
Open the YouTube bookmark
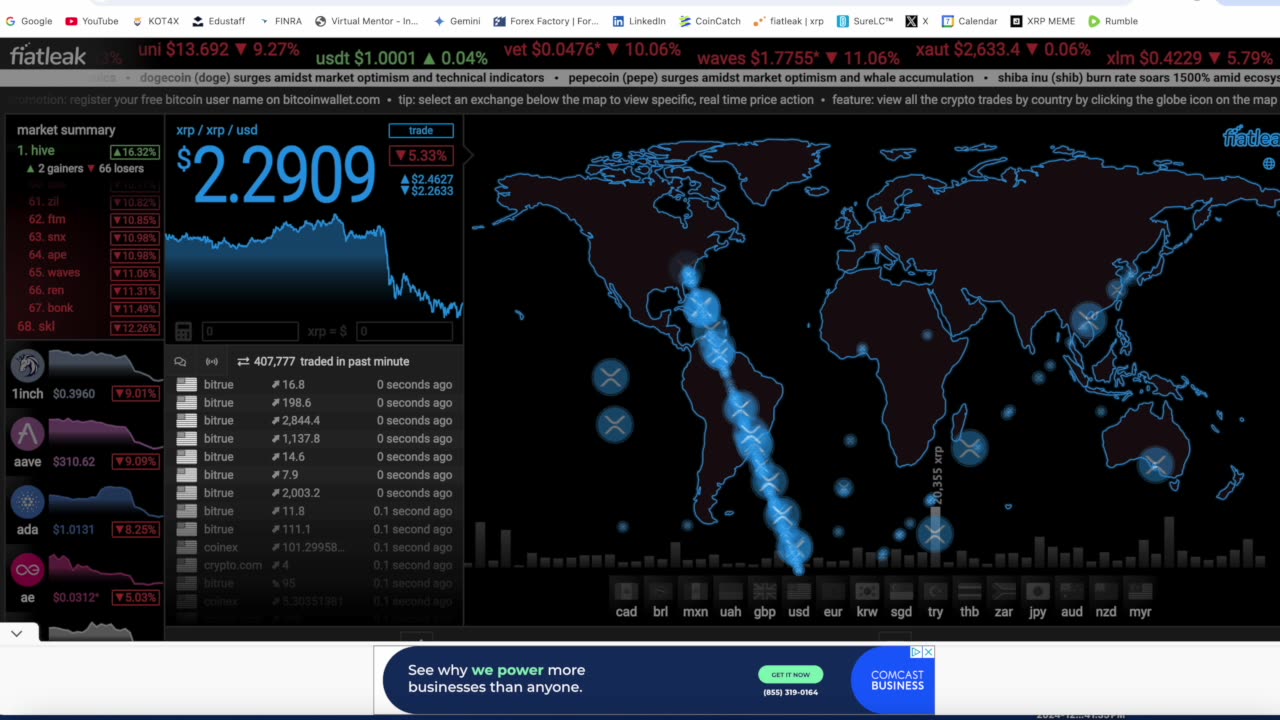(x=91, y=21)
